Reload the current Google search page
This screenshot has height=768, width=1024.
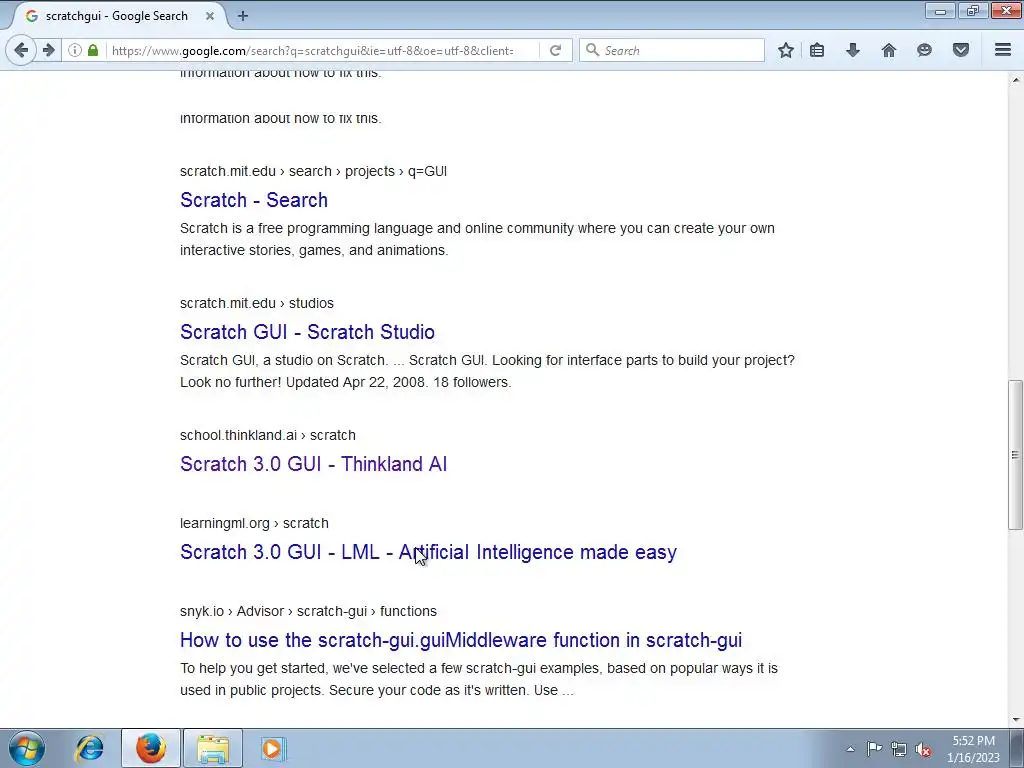(x=555, y=50)
